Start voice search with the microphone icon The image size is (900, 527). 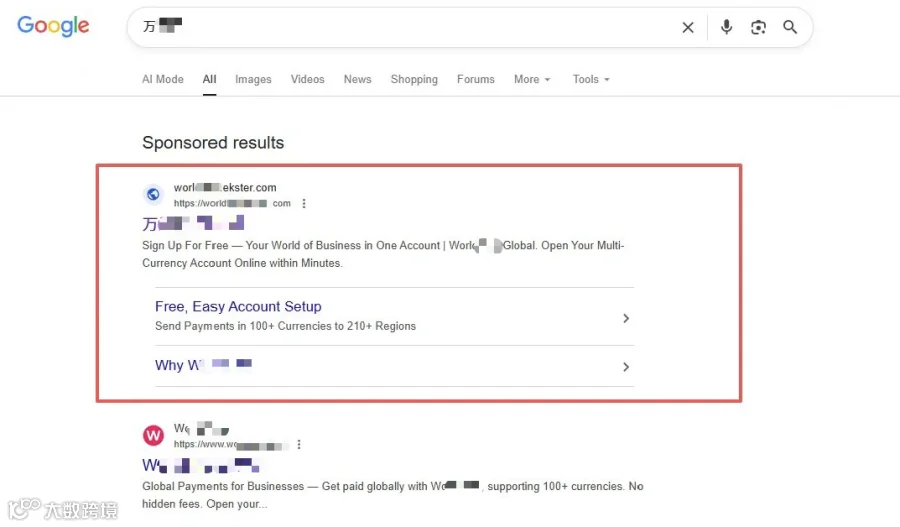(x=726, y=27)
